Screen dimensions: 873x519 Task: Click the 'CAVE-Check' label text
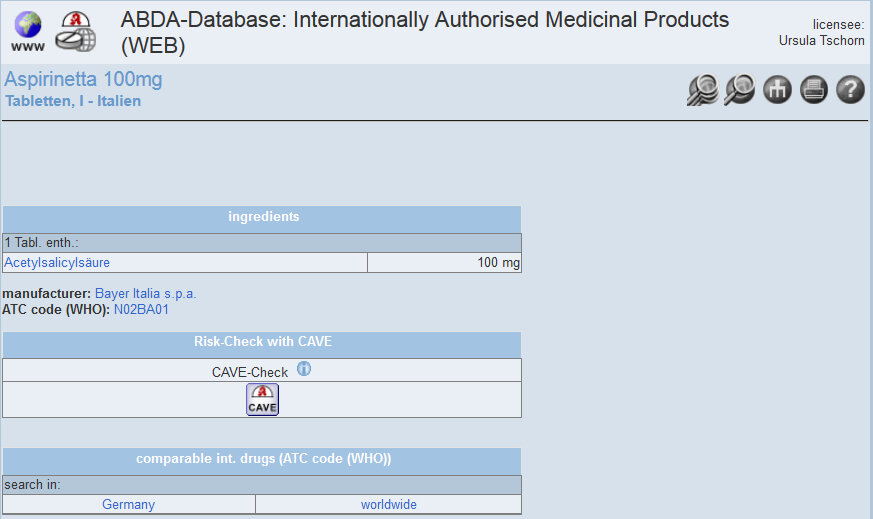point(249,372)
